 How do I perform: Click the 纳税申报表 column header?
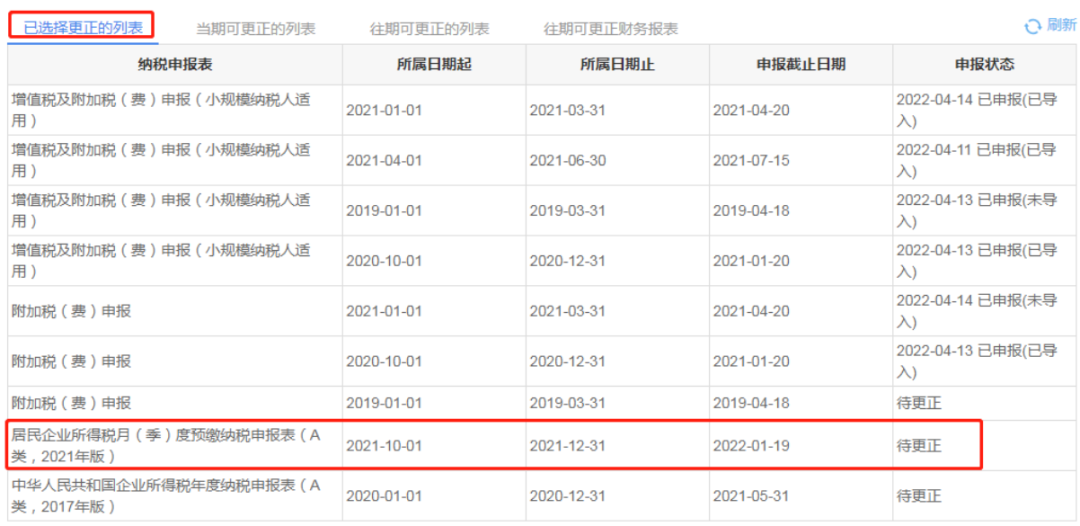point(175,65)
